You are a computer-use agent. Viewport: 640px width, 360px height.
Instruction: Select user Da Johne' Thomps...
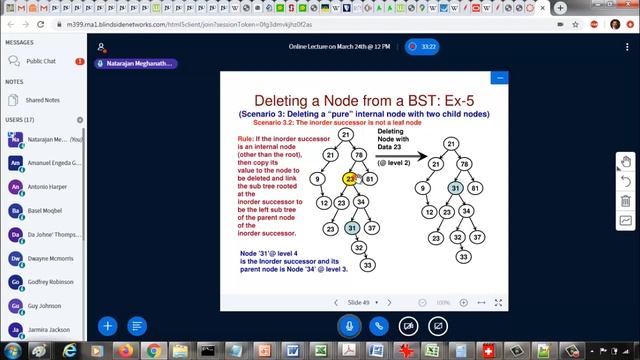(x=44, y=235)
